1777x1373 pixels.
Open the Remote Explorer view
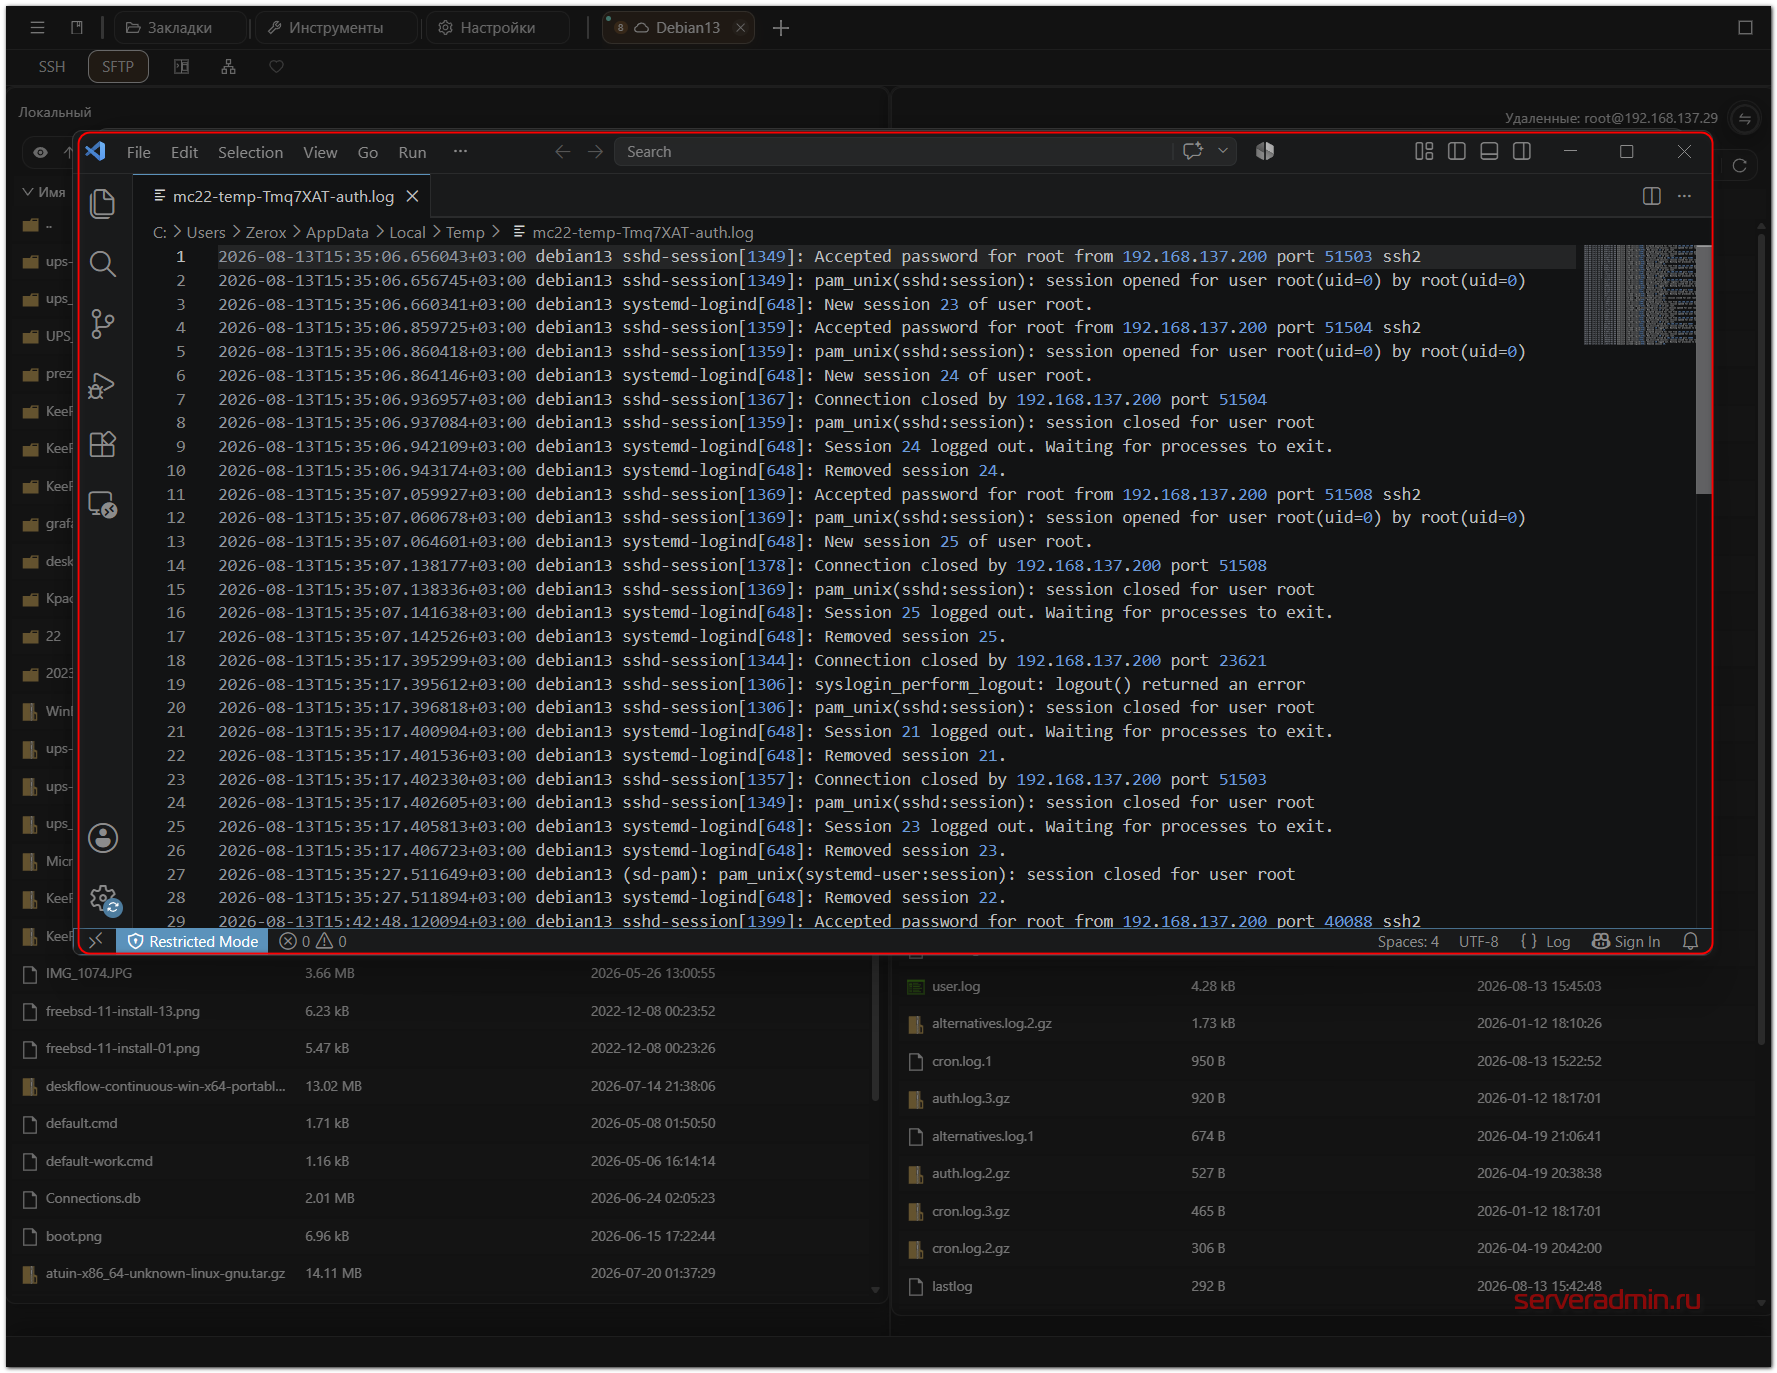click(103, 504)
